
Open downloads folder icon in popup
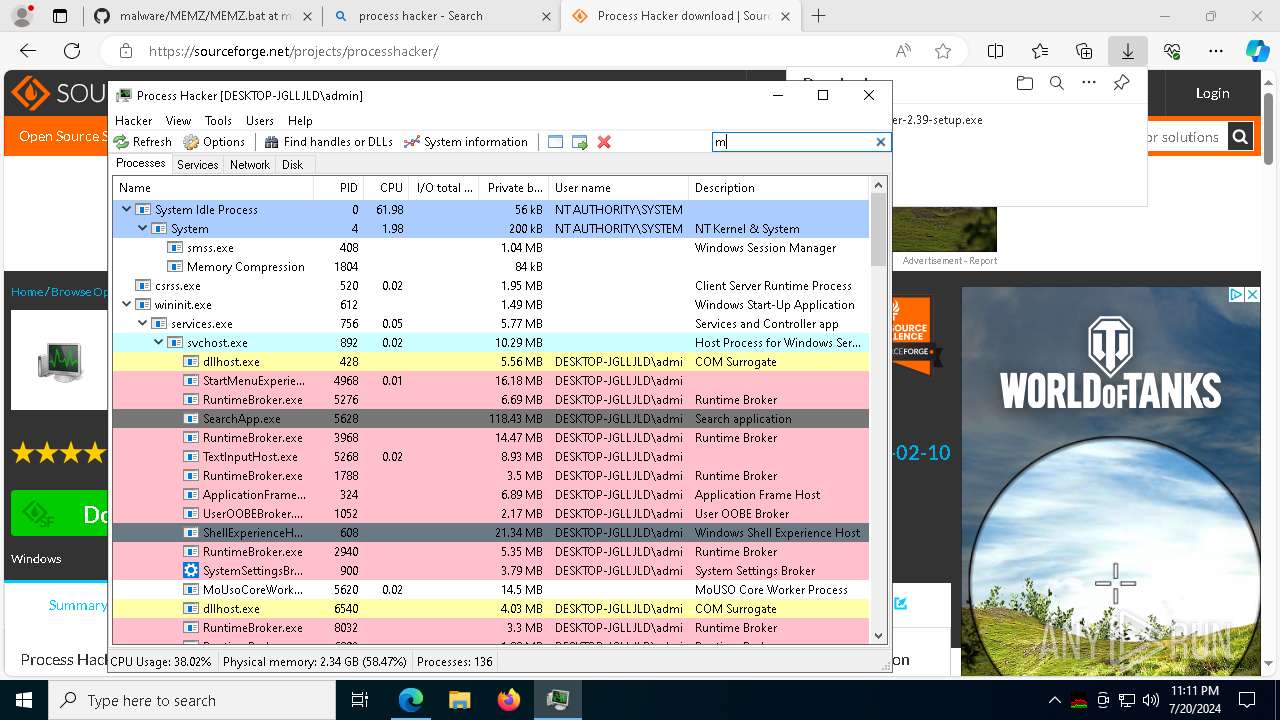[x=1024, y=83]
